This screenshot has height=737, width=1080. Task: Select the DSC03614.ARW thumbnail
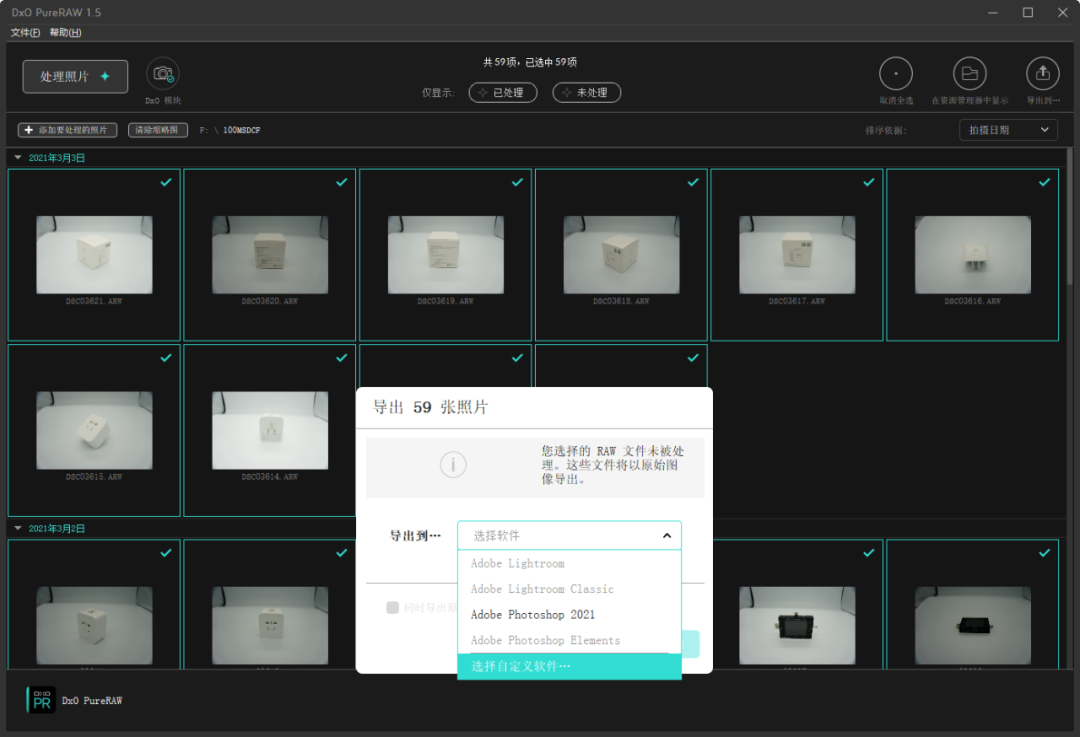click(270, 430)
